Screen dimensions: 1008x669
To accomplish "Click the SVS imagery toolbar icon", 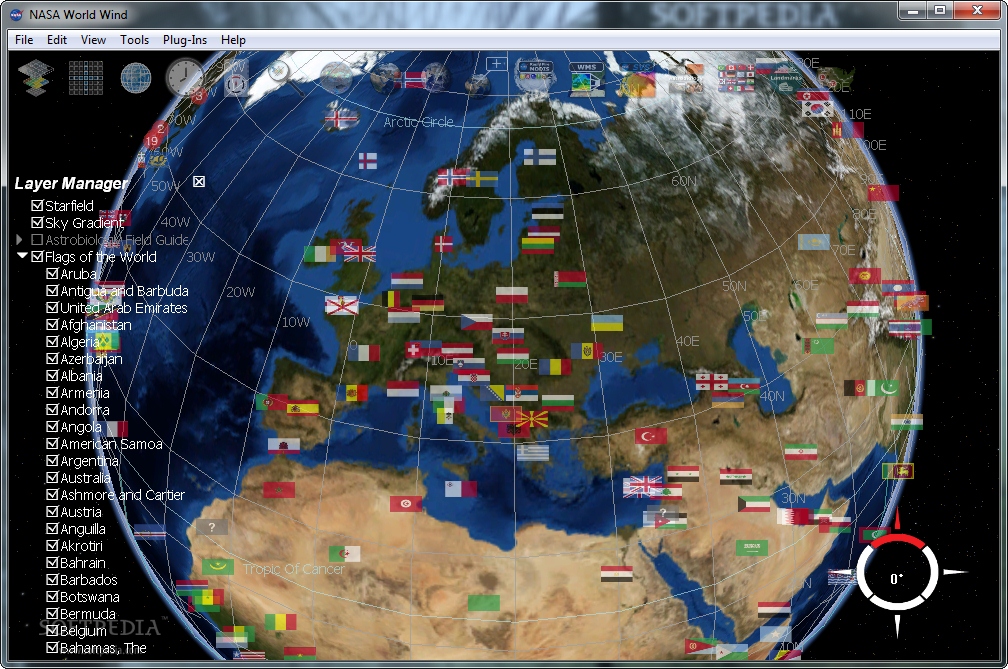I will (x=636, y=78).
